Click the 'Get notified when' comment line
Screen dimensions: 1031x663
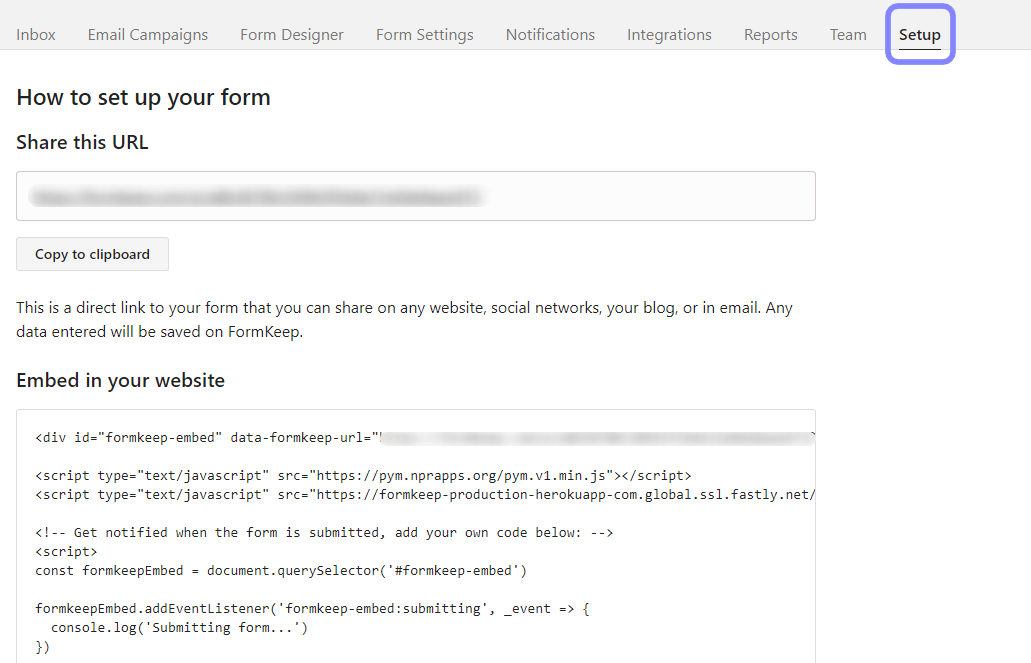324,533
